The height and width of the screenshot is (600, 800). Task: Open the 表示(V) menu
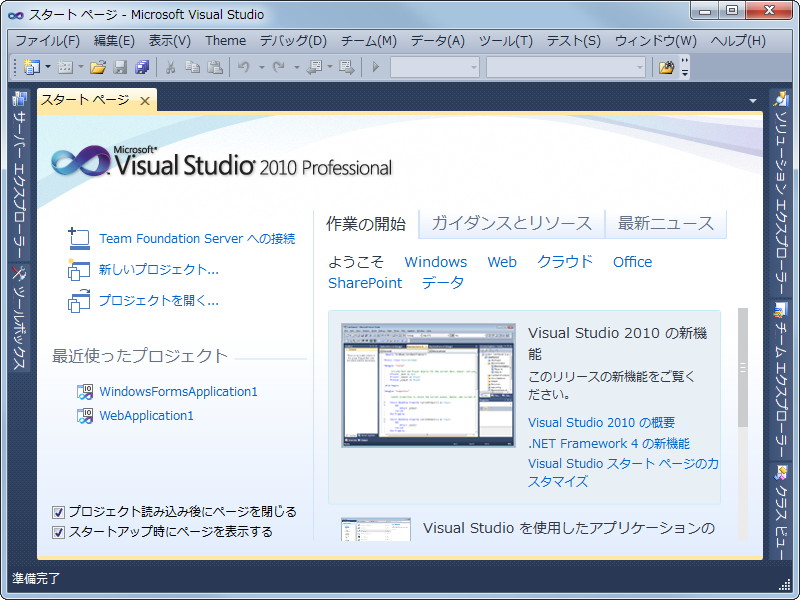pyautogui.click(x=169, y=41)
